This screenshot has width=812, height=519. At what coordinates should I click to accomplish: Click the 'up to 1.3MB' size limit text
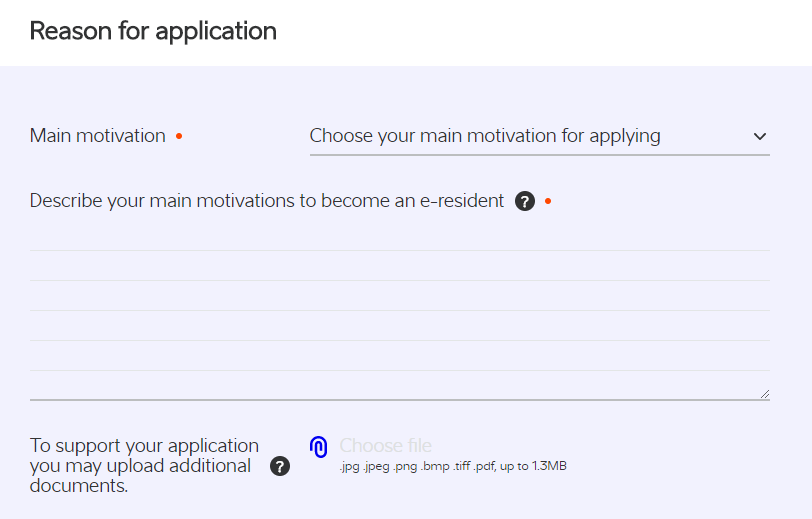(x=533, y=466)
